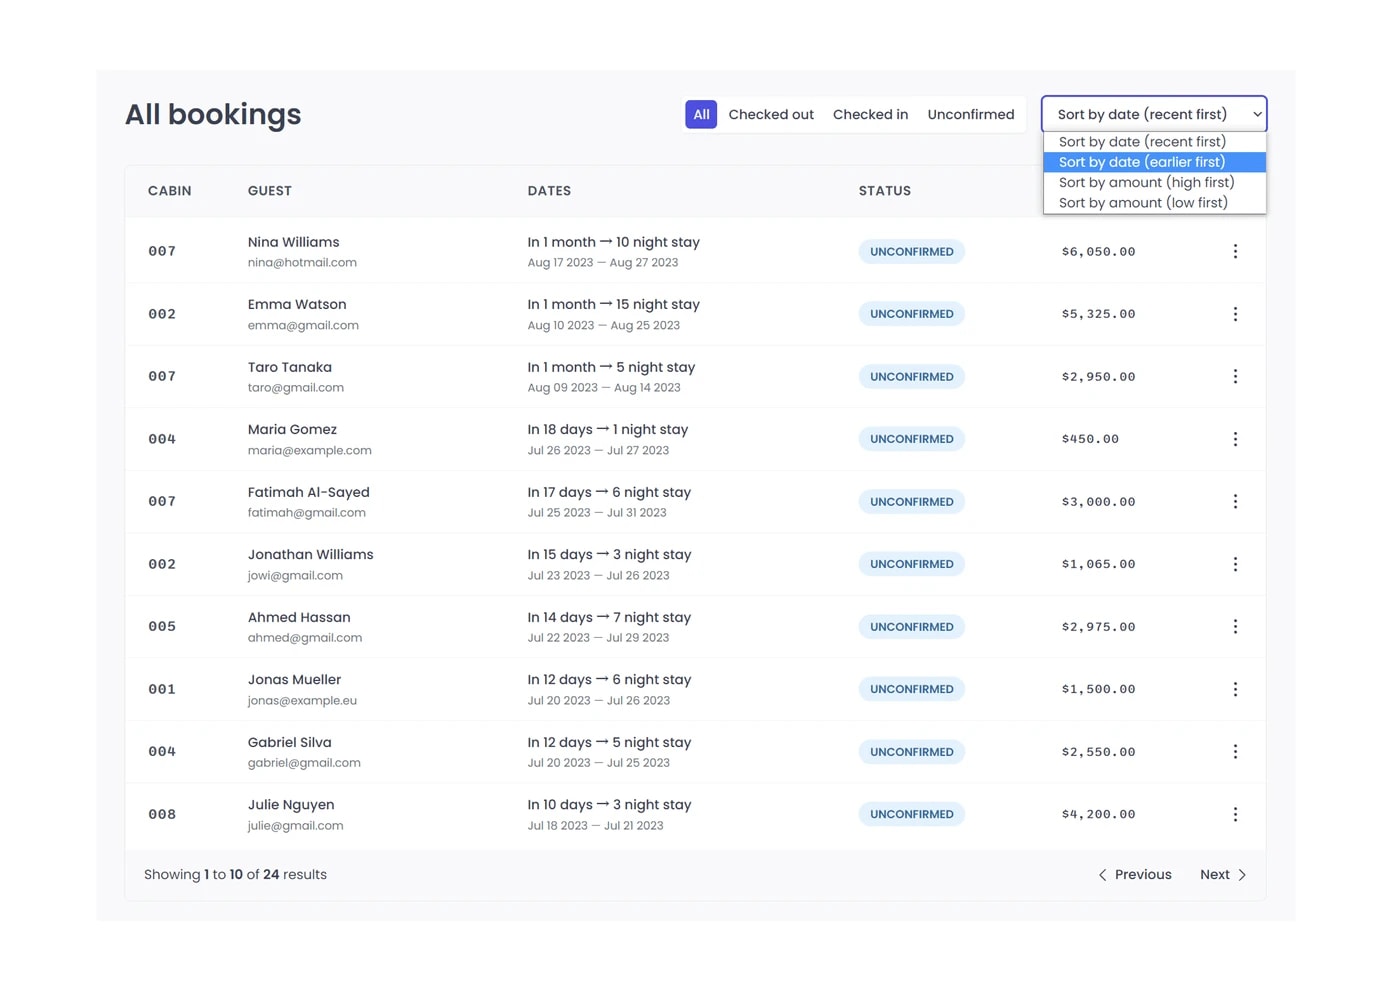This screenshot has width=1390, height=993.
Task: Open actions menu for Gabriel Silva booking
Action: [1235, 752]
